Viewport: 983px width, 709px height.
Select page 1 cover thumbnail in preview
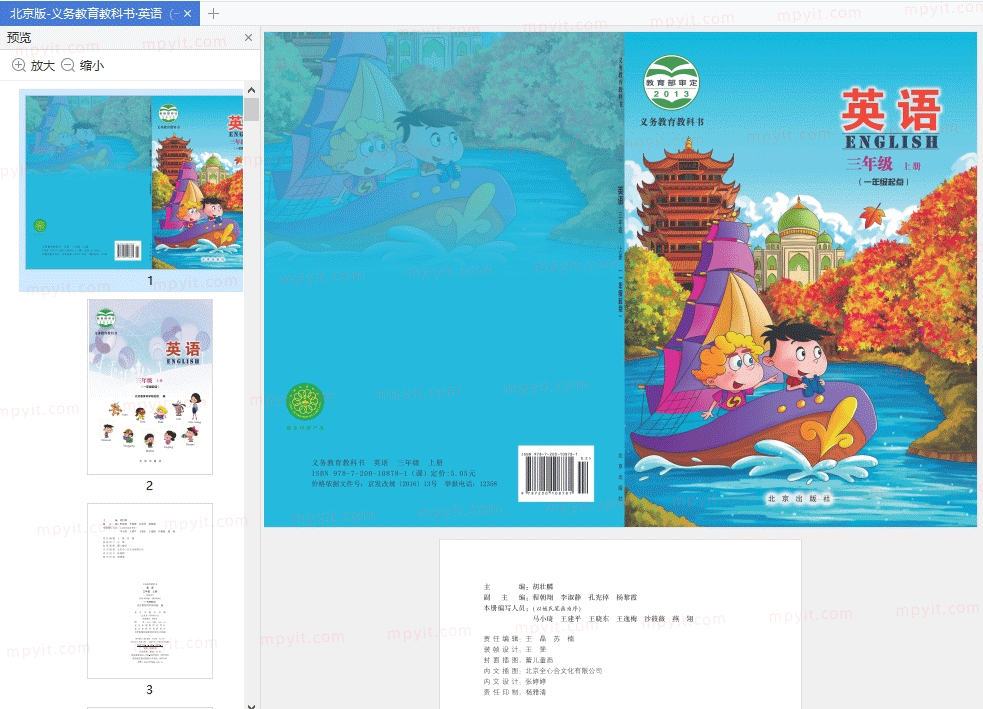click(134, 183)
